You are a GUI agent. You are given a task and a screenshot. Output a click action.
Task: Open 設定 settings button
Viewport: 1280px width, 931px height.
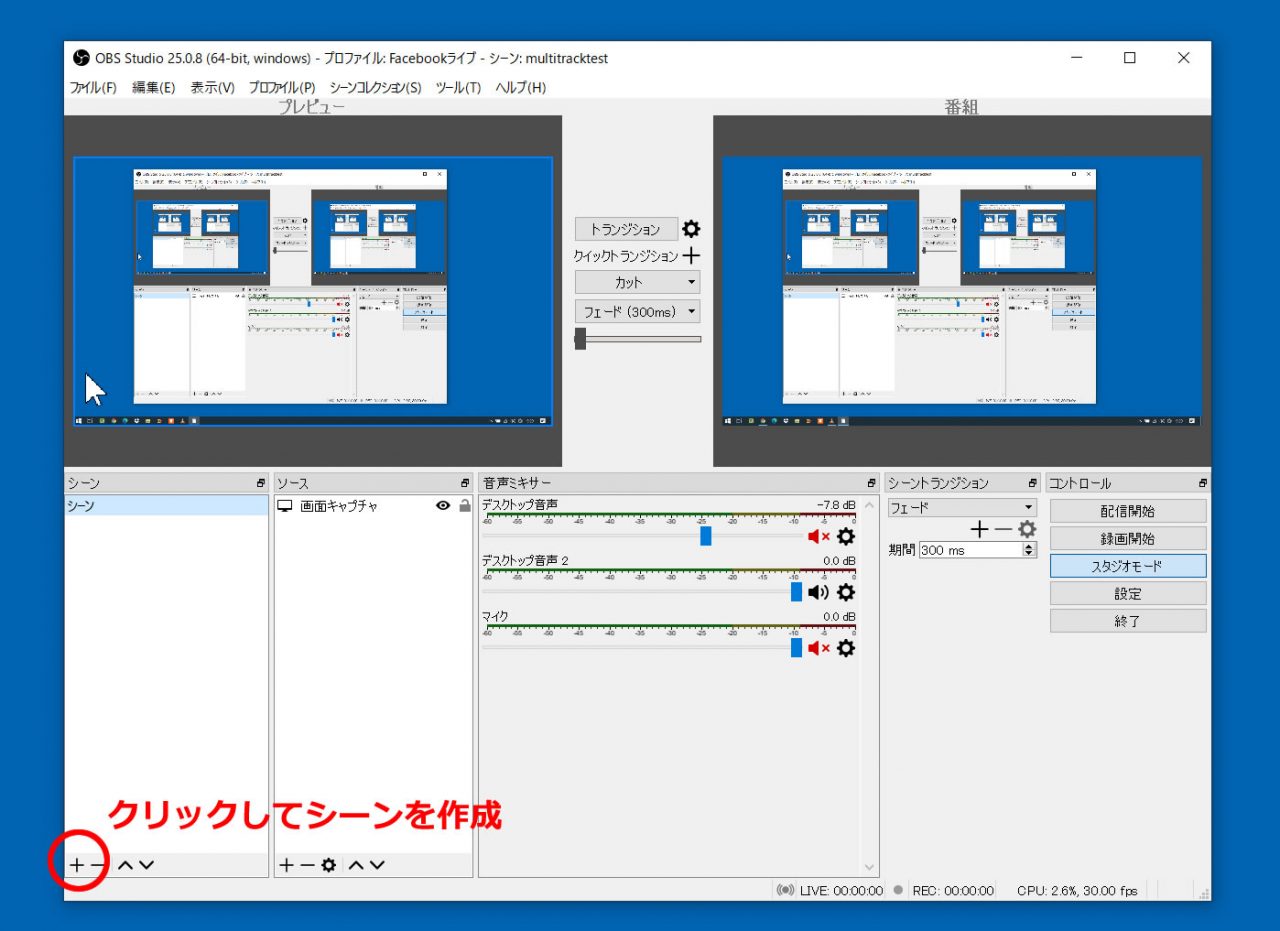[1128, 593]
